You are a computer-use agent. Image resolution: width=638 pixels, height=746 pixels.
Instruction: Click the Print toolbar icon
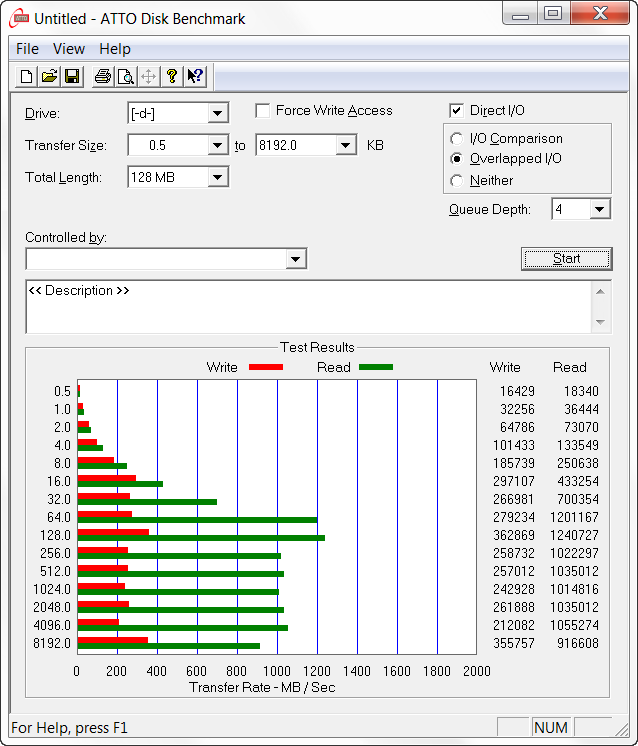pyautogui.click(x=103, y=76)
